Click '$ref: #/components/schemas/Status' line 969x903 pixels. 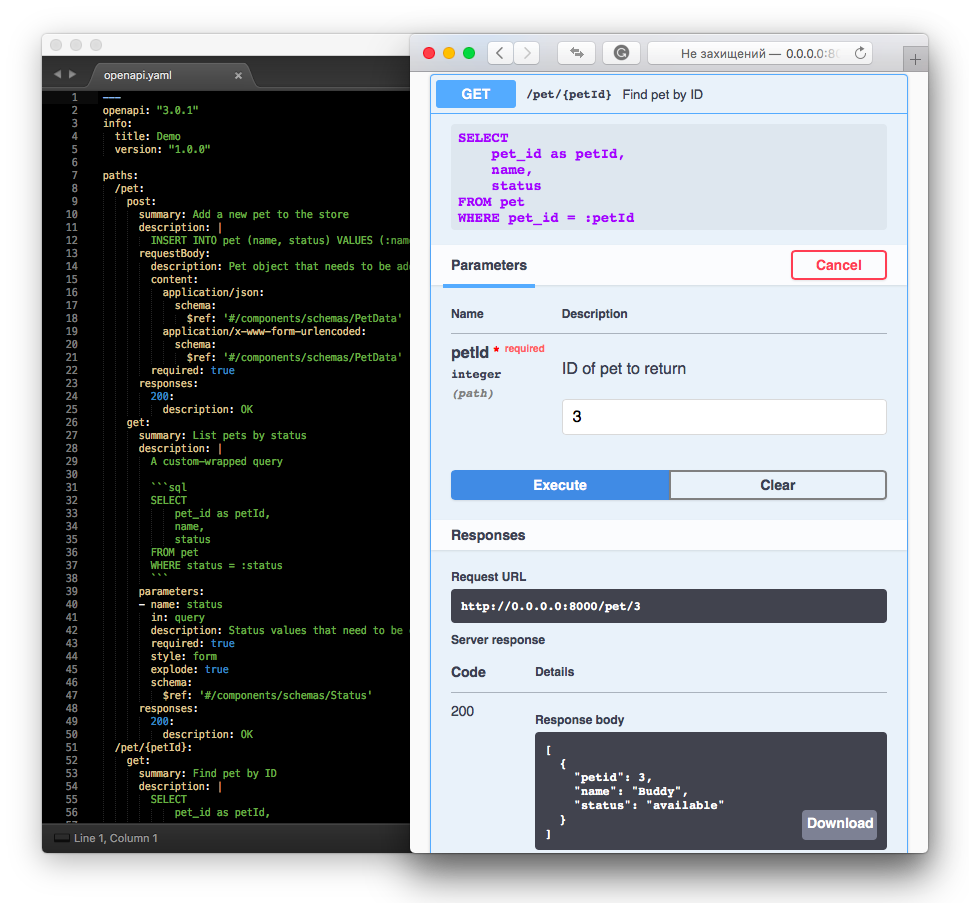(x=267, y=695)
